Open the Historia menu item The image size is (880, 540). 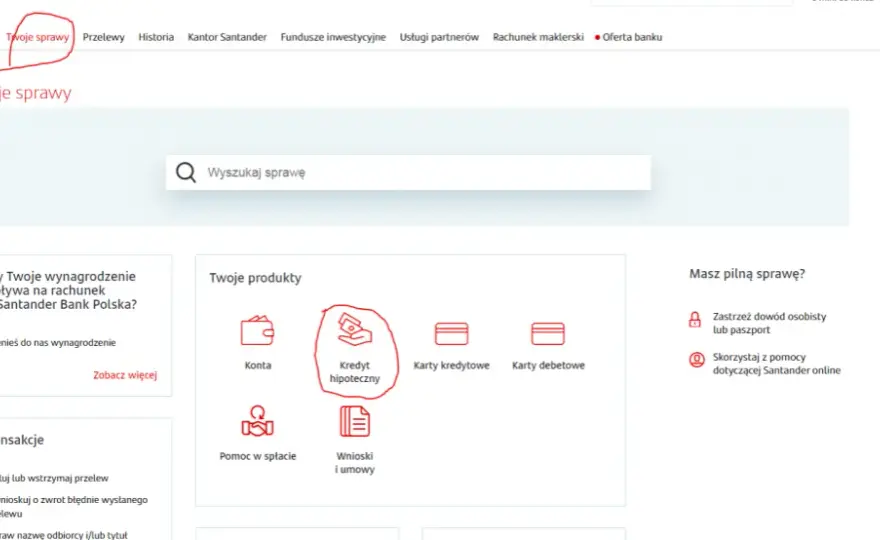156,37
